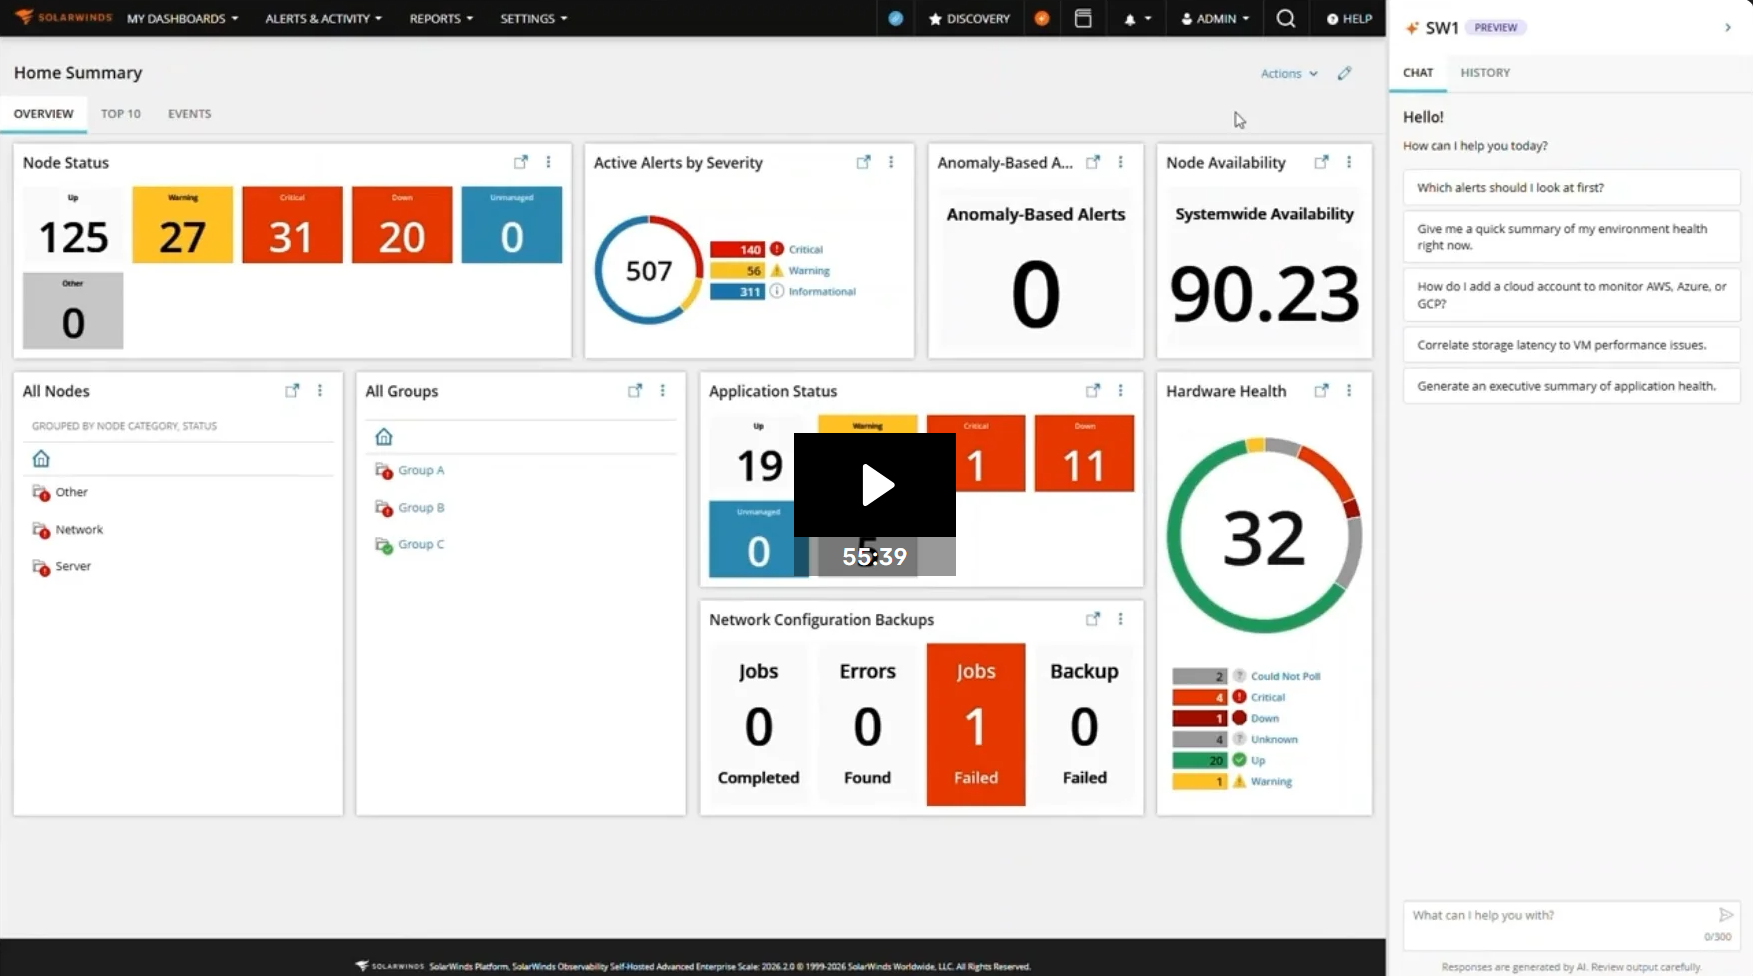1753x976 pixels.
Task: Click the Critical alerts legend link
Action: point(805,250)
